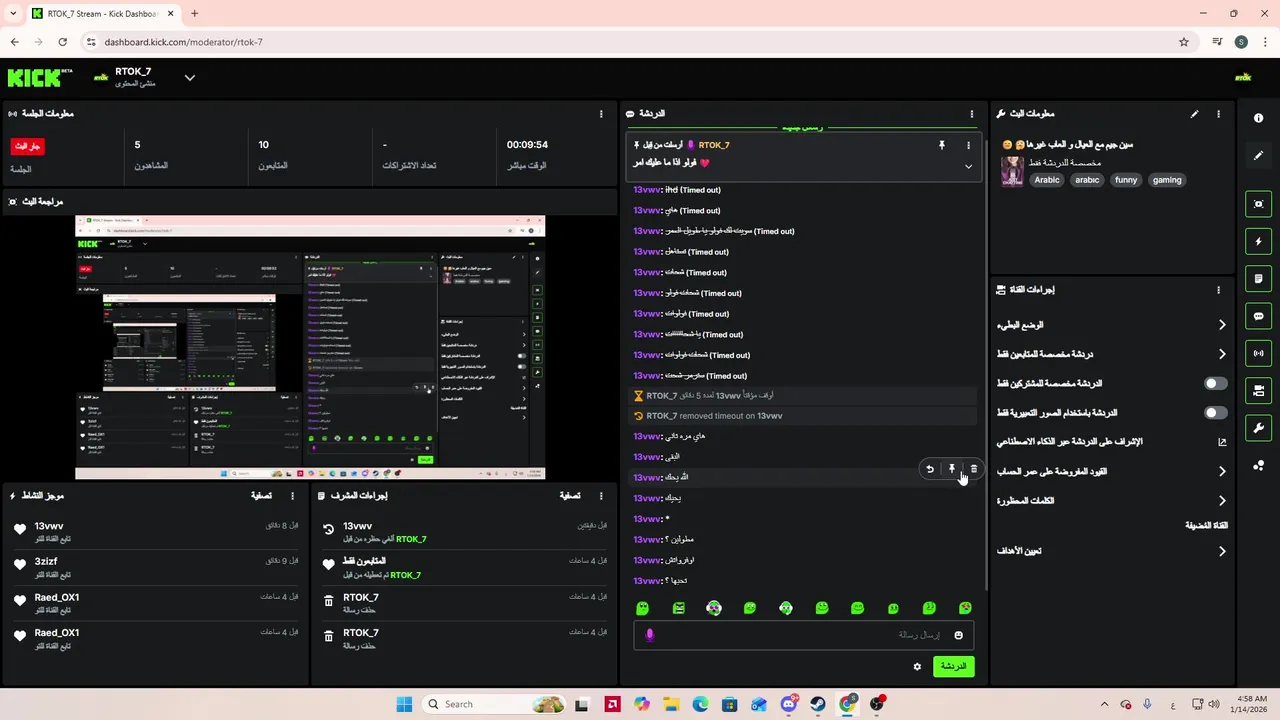Open the wrench tools icon in sidebar
The height and width of the screenshot is (720, 1280).
pyautogui.click(x=1258, y=428)
